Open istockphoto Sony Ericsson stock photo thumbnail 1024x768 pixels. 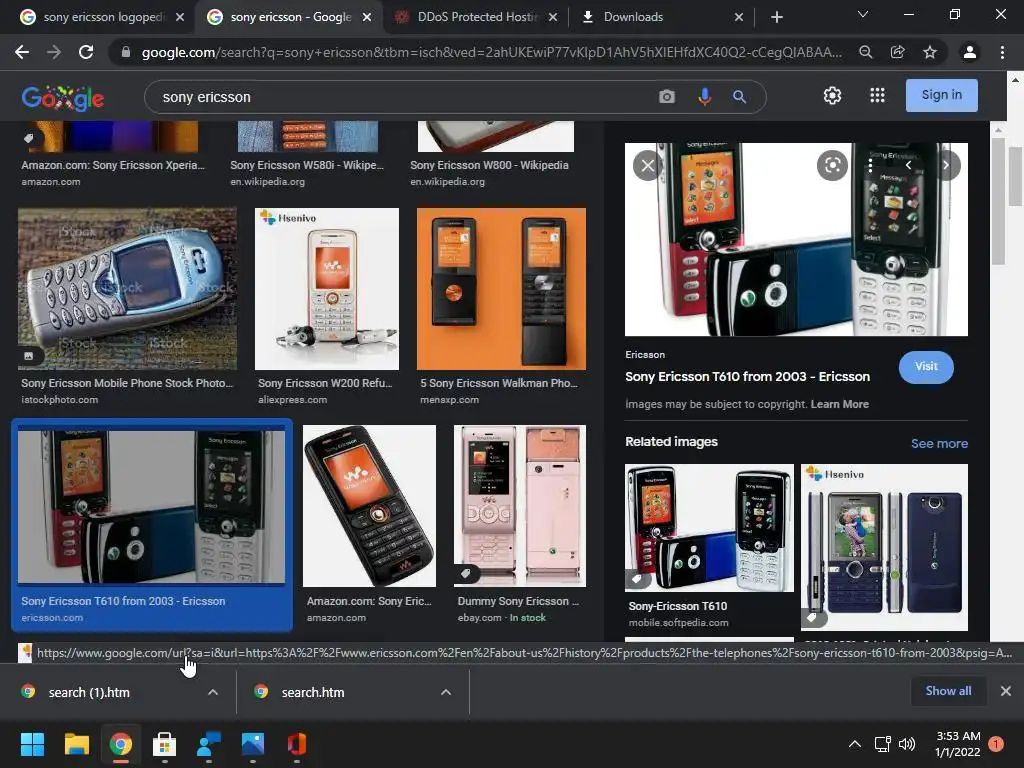click(127, 289)
